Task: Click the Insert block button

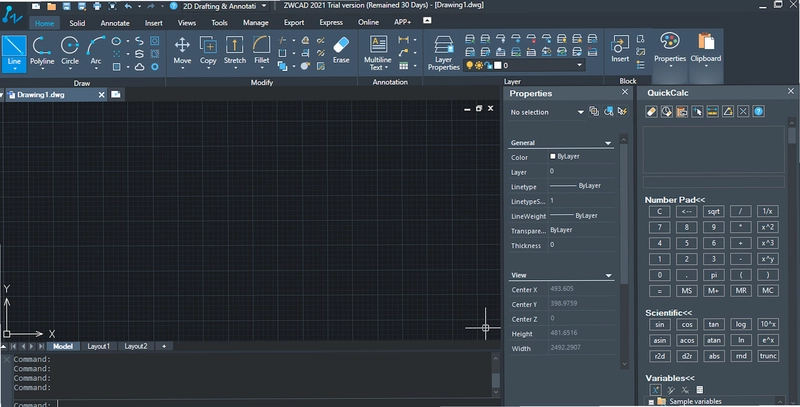Action: point(620,49)
